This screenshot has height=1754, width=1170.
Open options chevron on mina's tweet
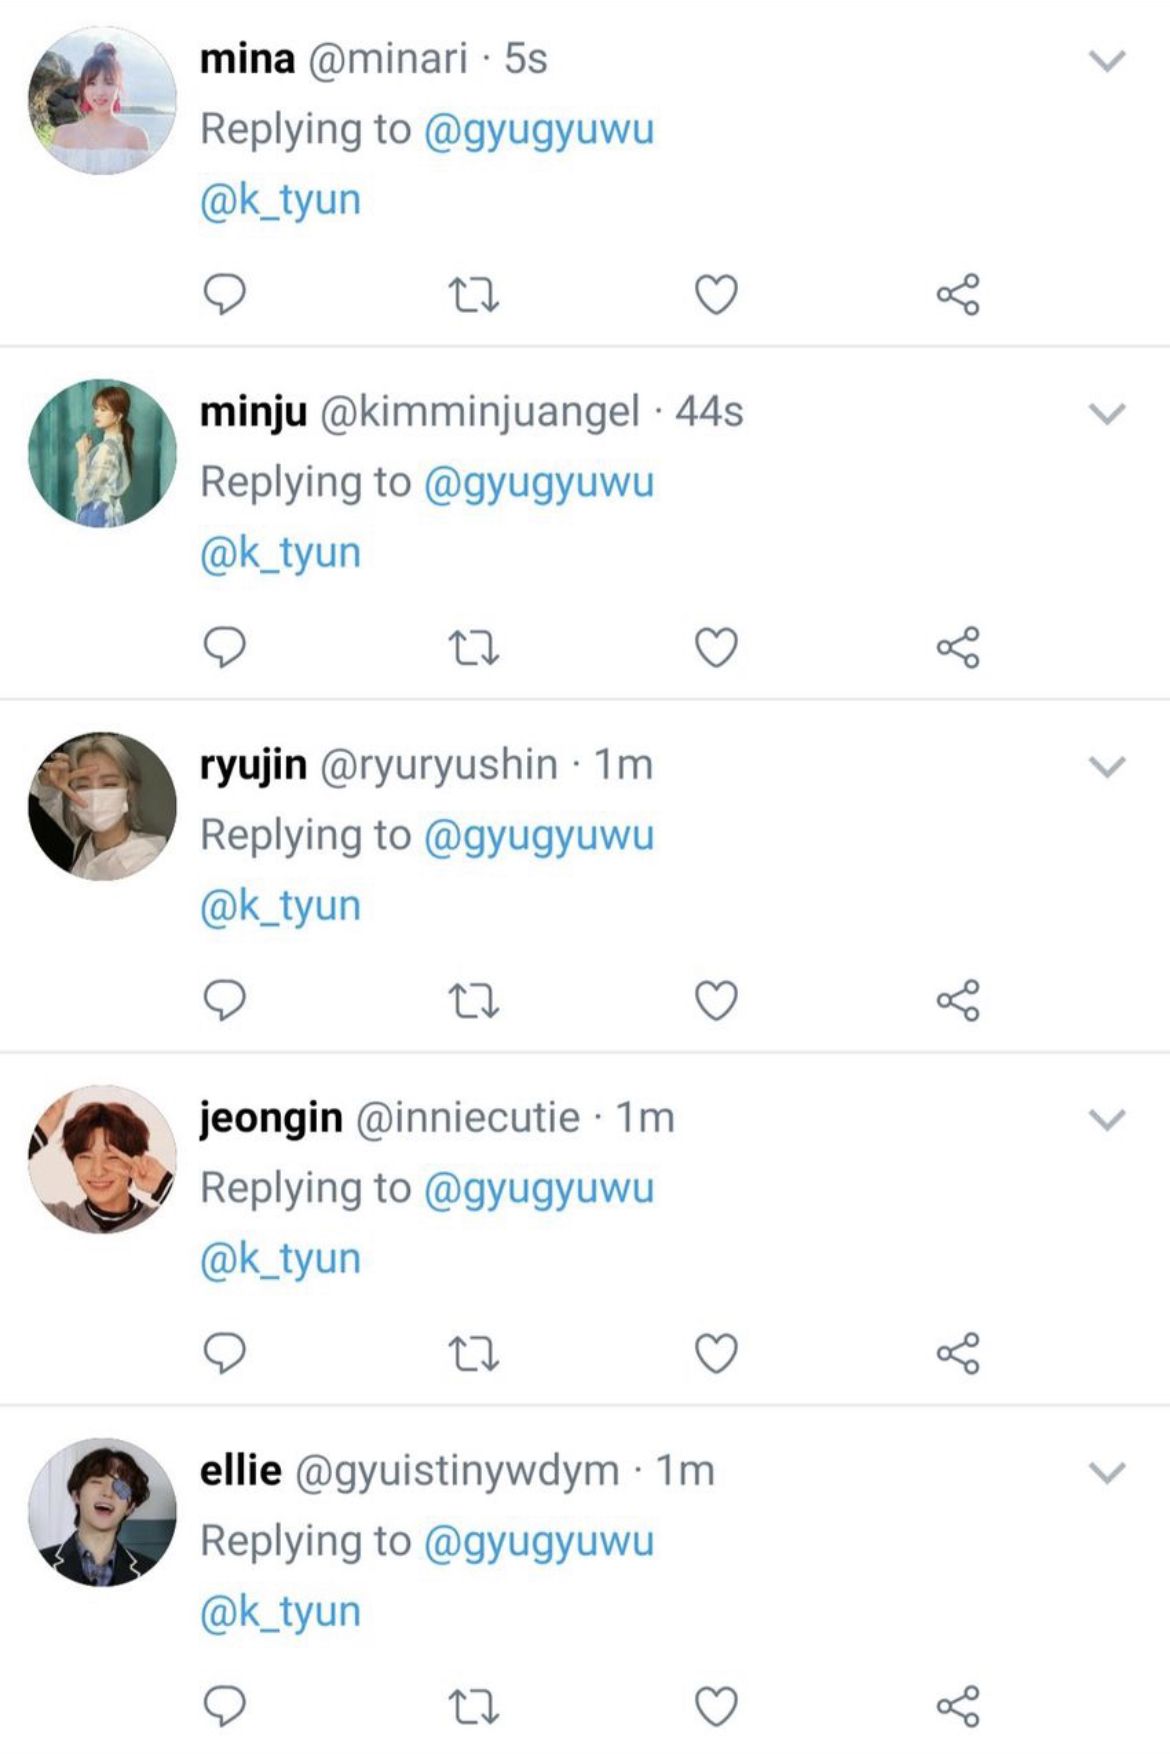(x=1107, y=61)
